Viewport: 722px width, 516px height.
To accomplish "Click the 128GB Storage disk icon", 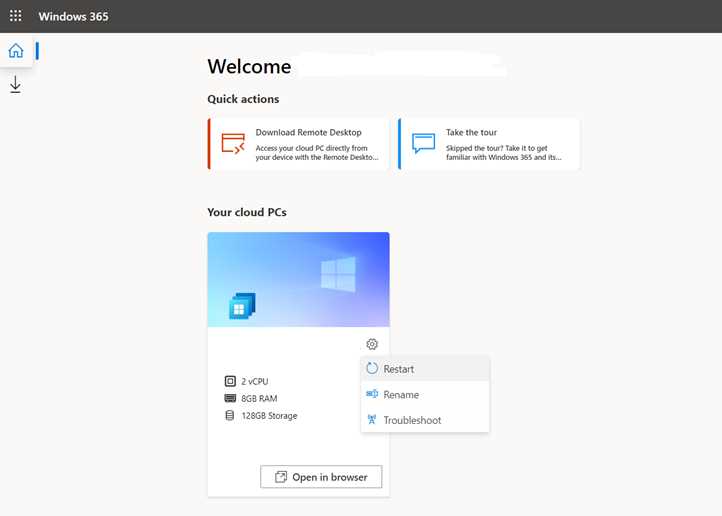I will pyautogui.click(x=230, y=415).
